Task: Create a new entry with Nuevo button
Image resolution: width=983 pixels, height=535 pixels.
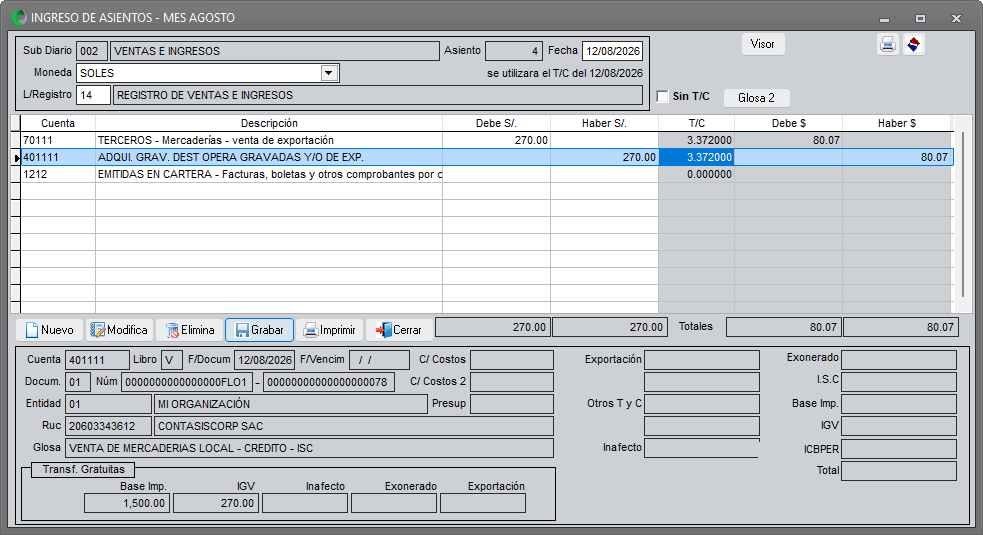Action: 49,330
